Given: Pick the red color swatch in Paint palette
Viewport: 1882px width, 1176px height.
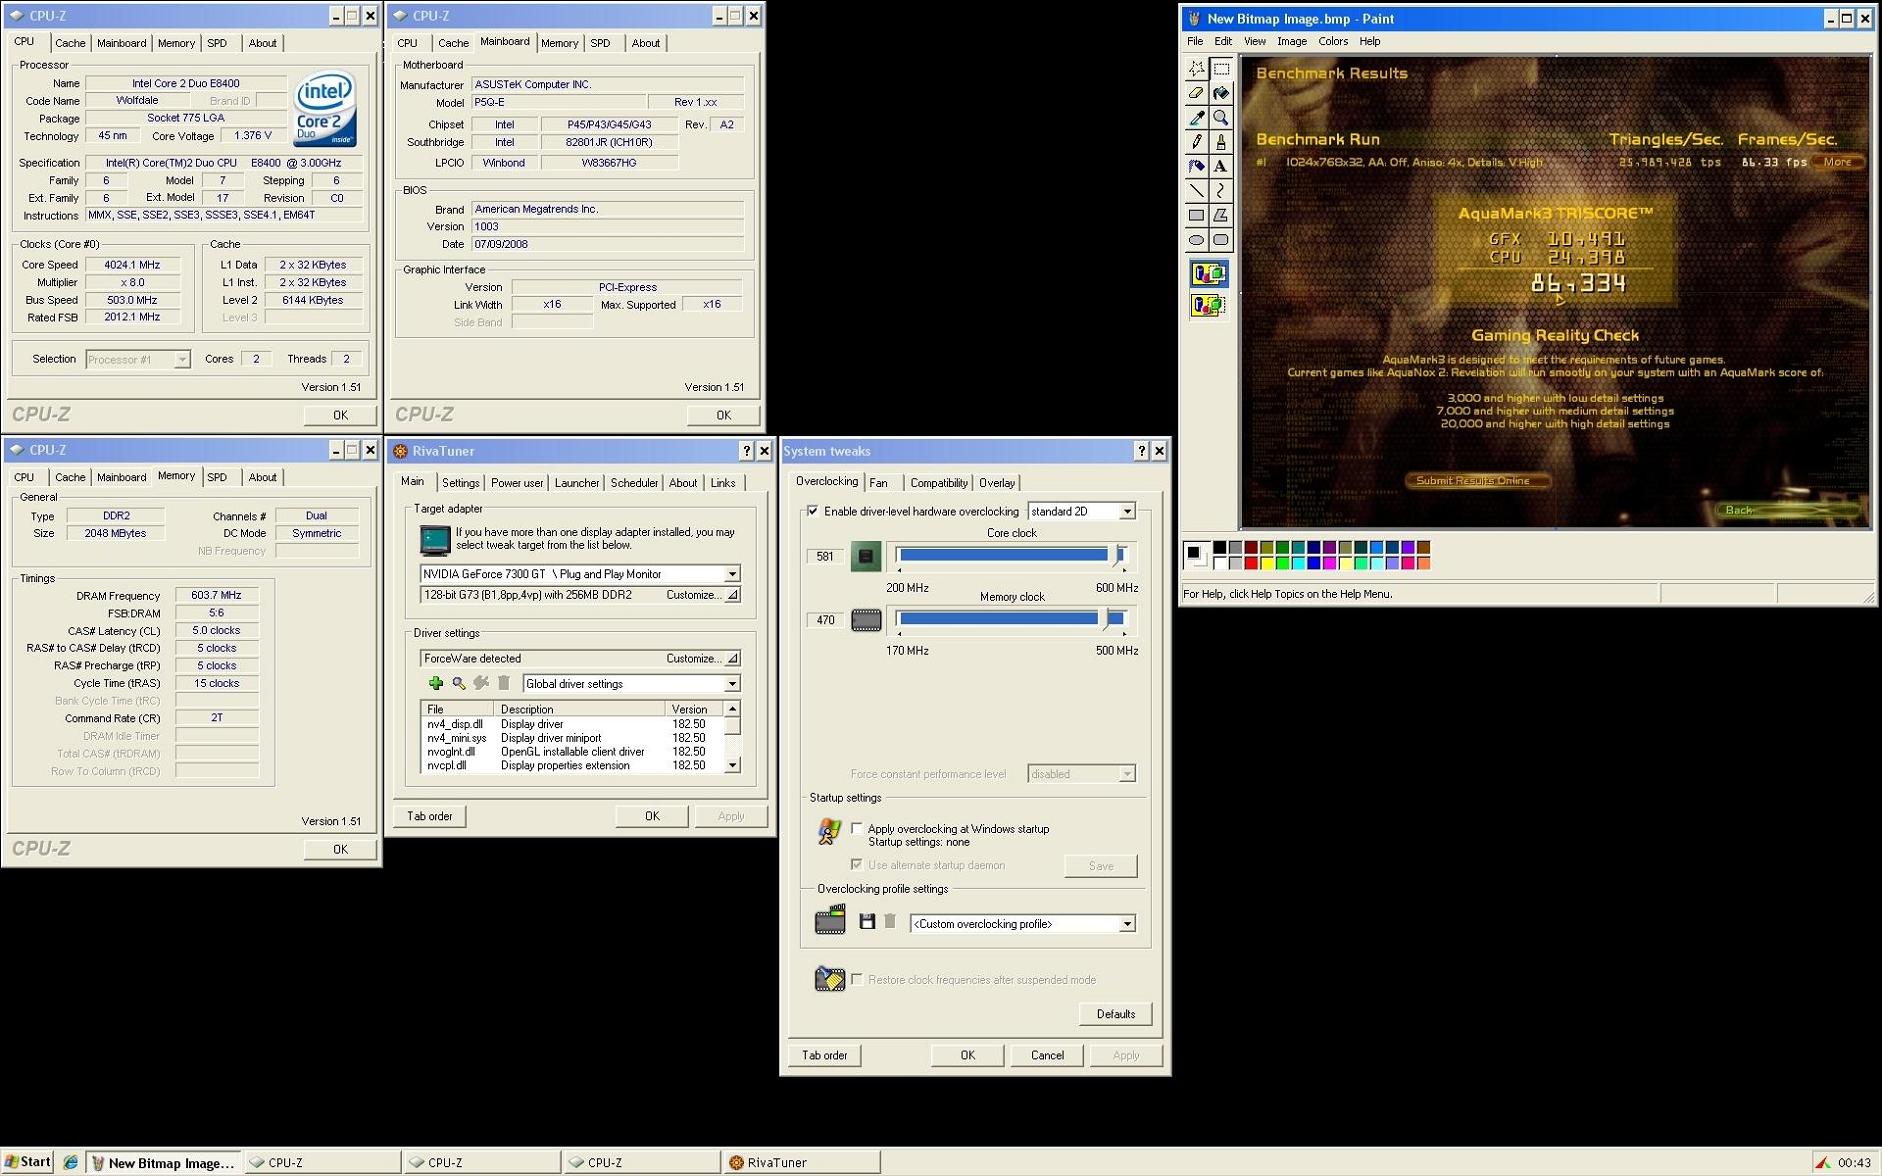Looking at the screenshot, I should click(1251, 563).
